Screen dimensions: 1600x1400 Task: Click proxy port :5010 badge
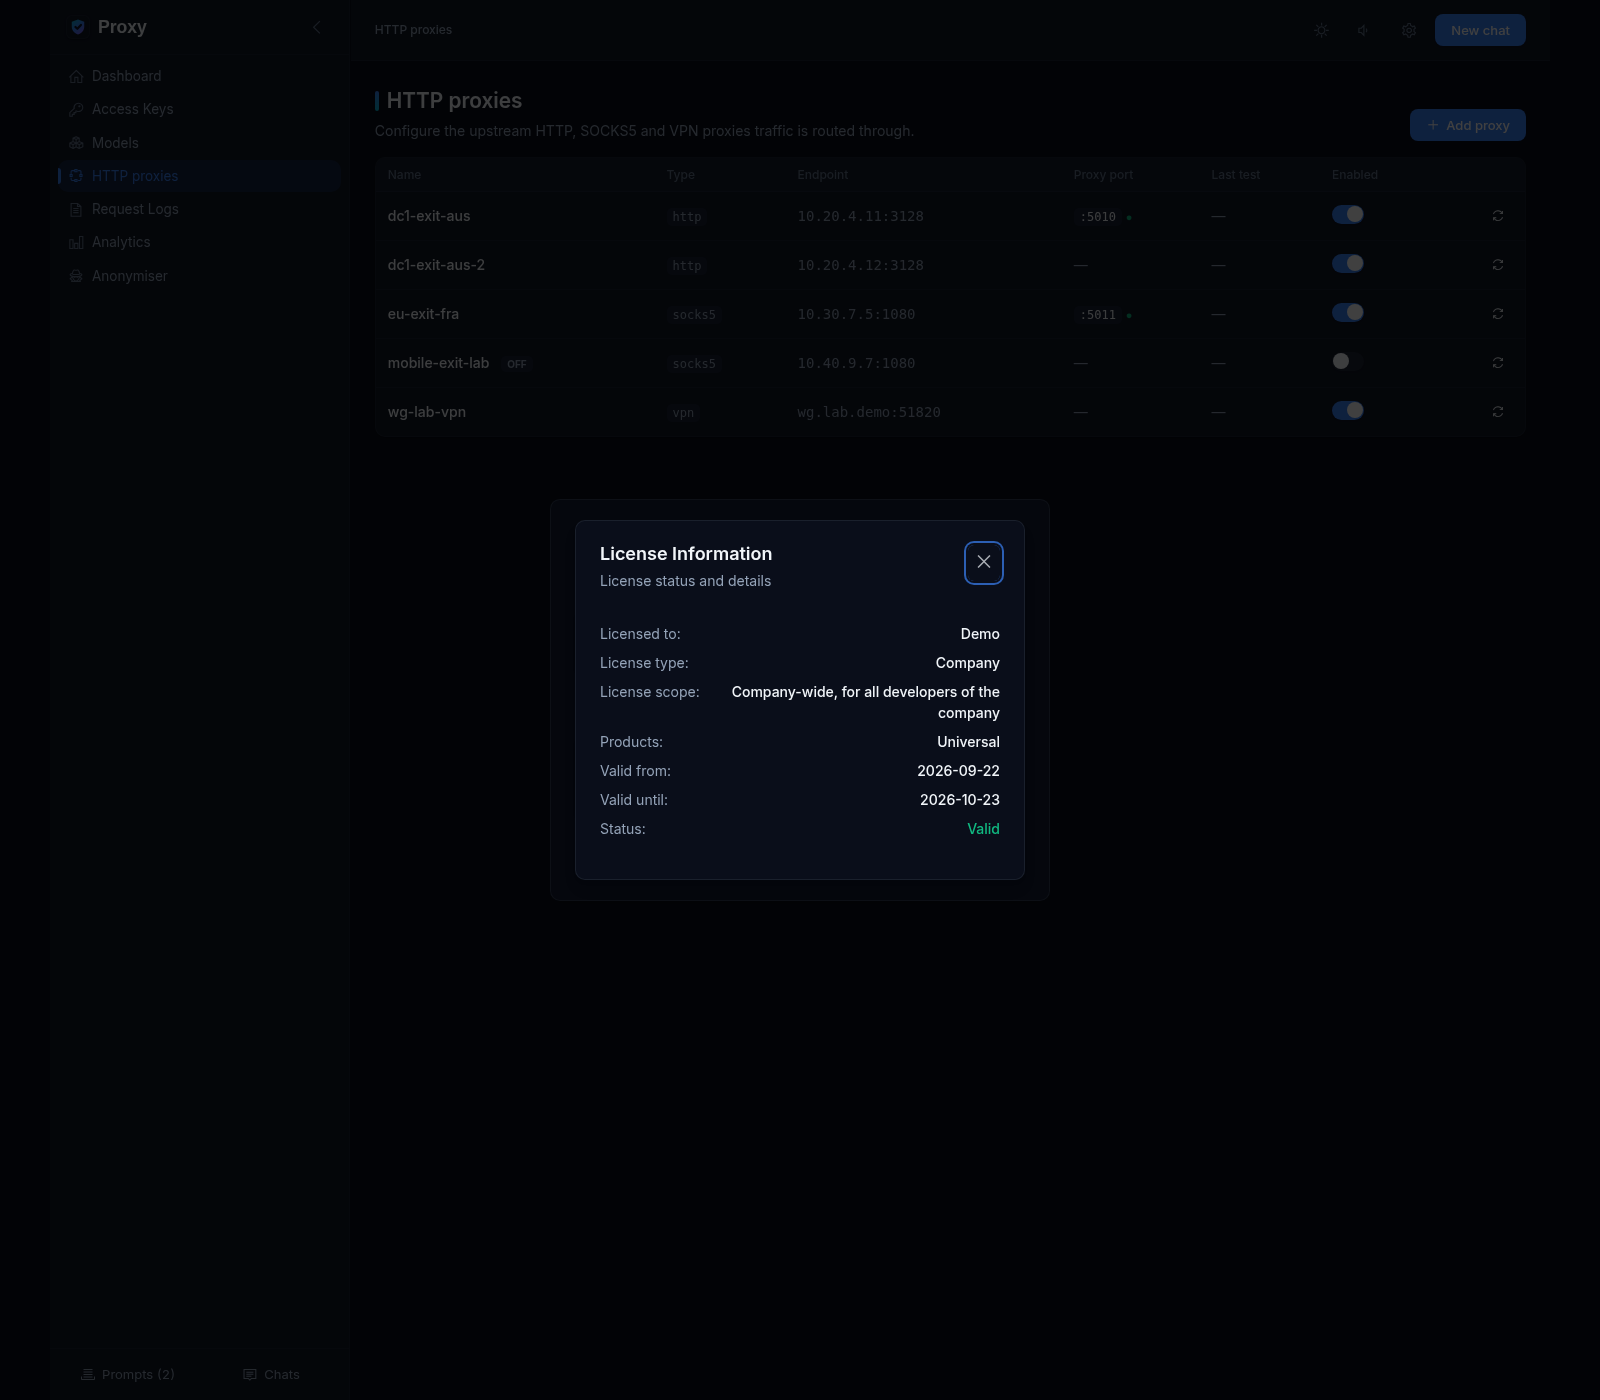(x=1098, y=217)
